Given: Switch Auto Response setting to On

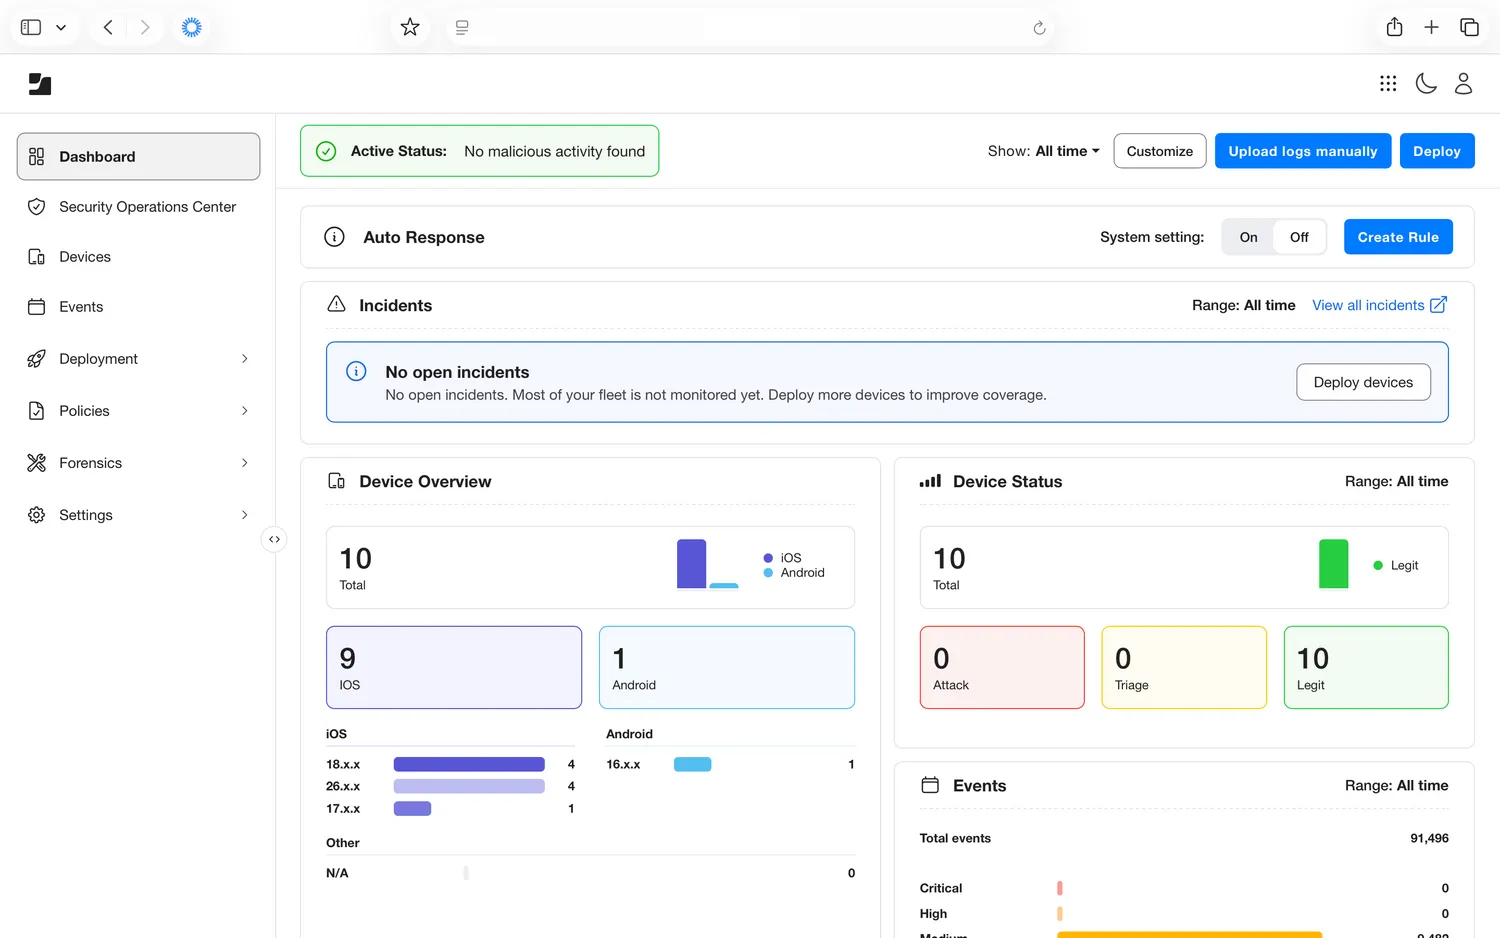Looking at the screenshot, I should [x=1248, y=237].
